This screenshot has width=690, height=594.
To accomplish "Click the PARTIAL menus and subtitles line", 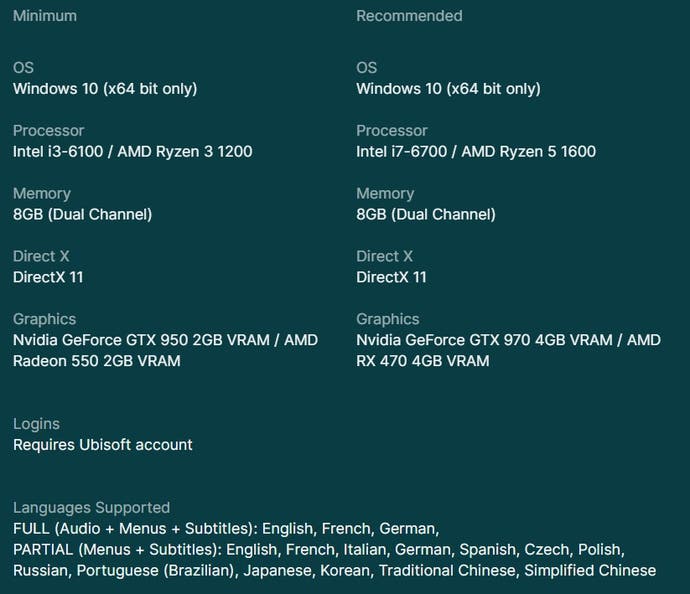I will (319, 550).
